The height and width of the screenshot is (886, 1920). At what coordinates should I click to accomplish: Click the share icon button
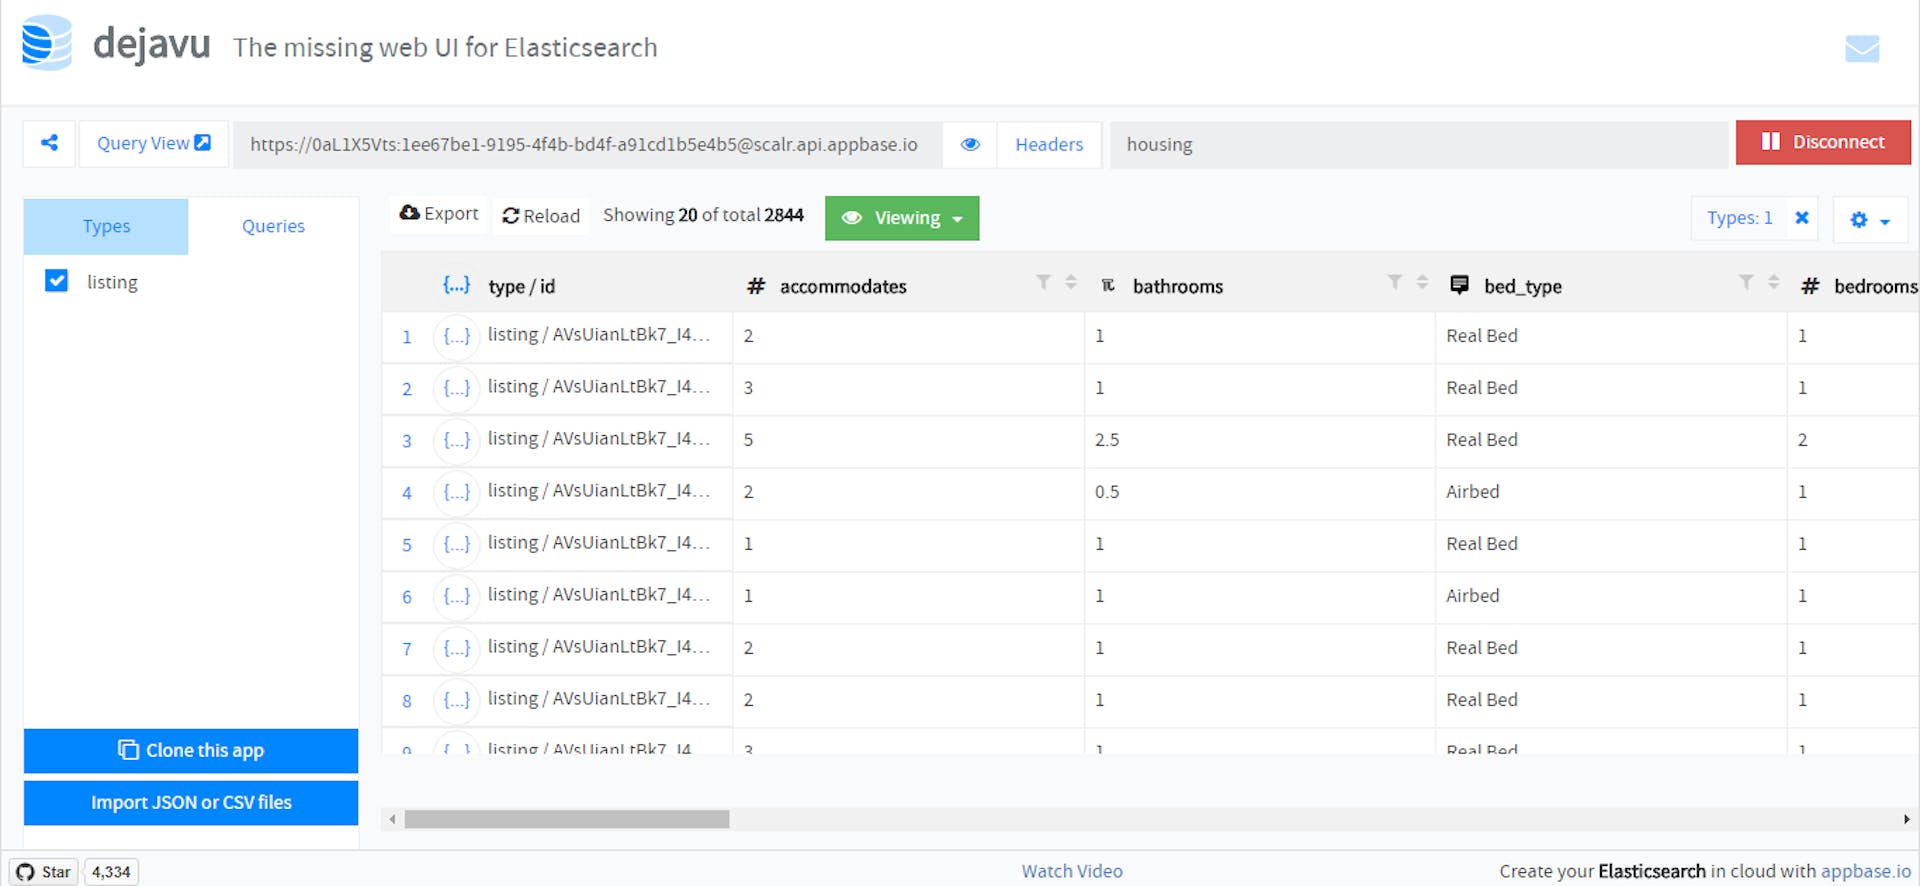[49, 143]
